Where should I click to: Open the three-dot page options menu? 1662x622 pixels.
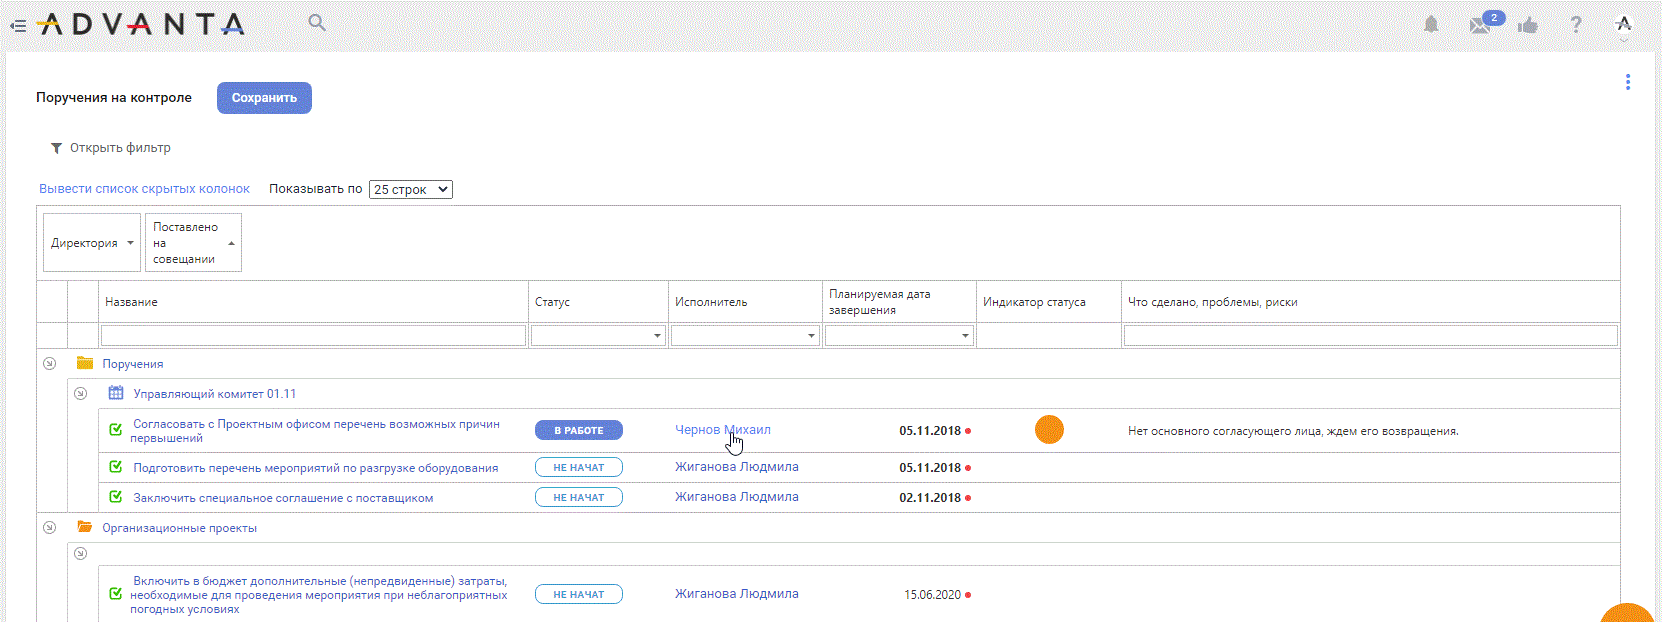(x=1628, y=82)
